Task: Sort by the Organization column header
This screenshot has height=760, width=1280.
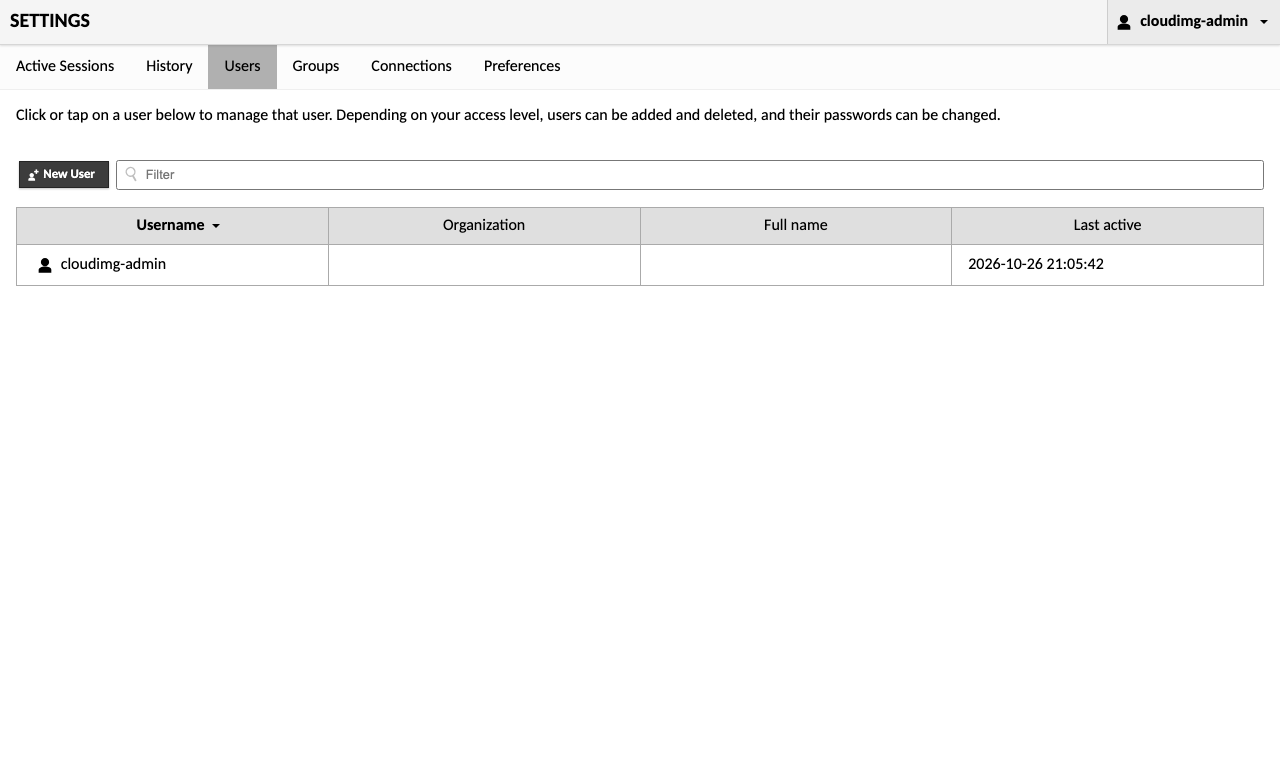Action: pos(484,225)
